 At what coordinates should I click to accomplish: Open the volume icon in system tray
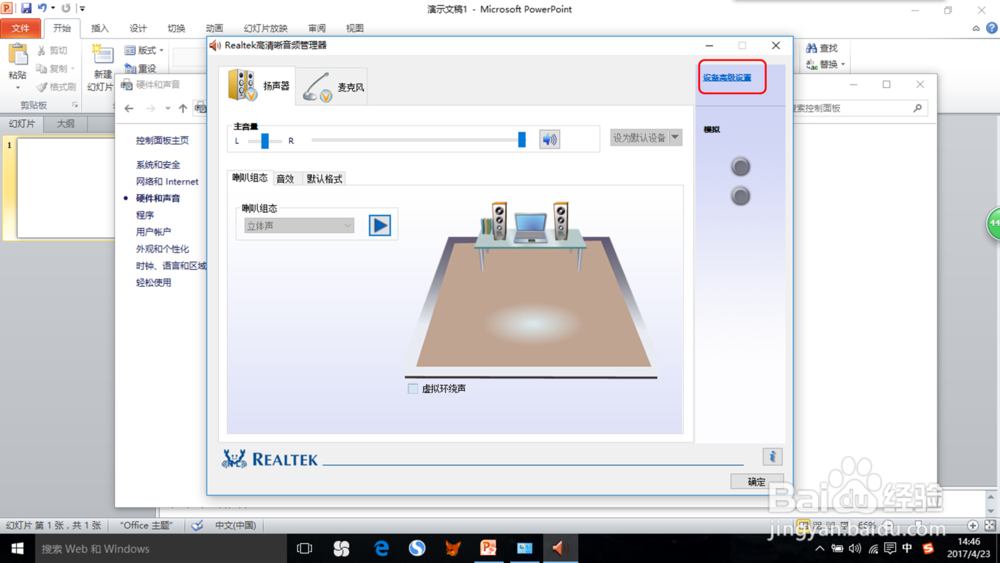point(855,548)
